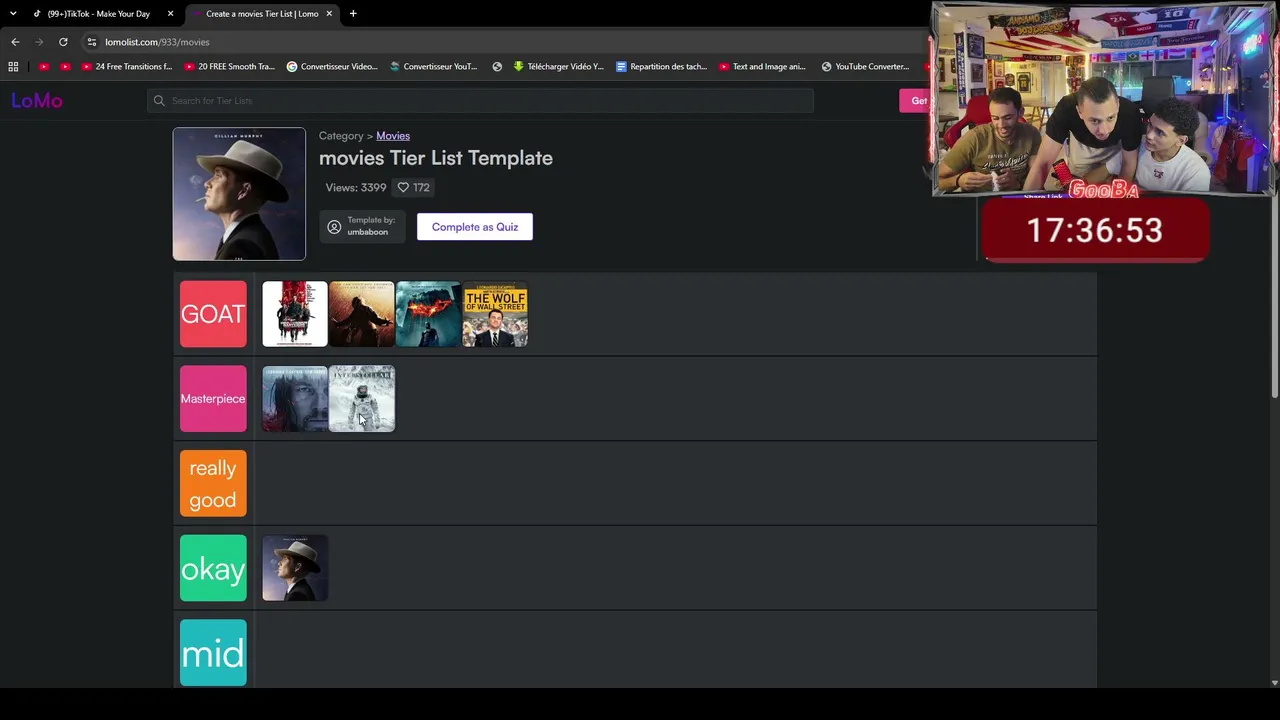
Task: Click the heart like icon
Action: click(403, 187)
